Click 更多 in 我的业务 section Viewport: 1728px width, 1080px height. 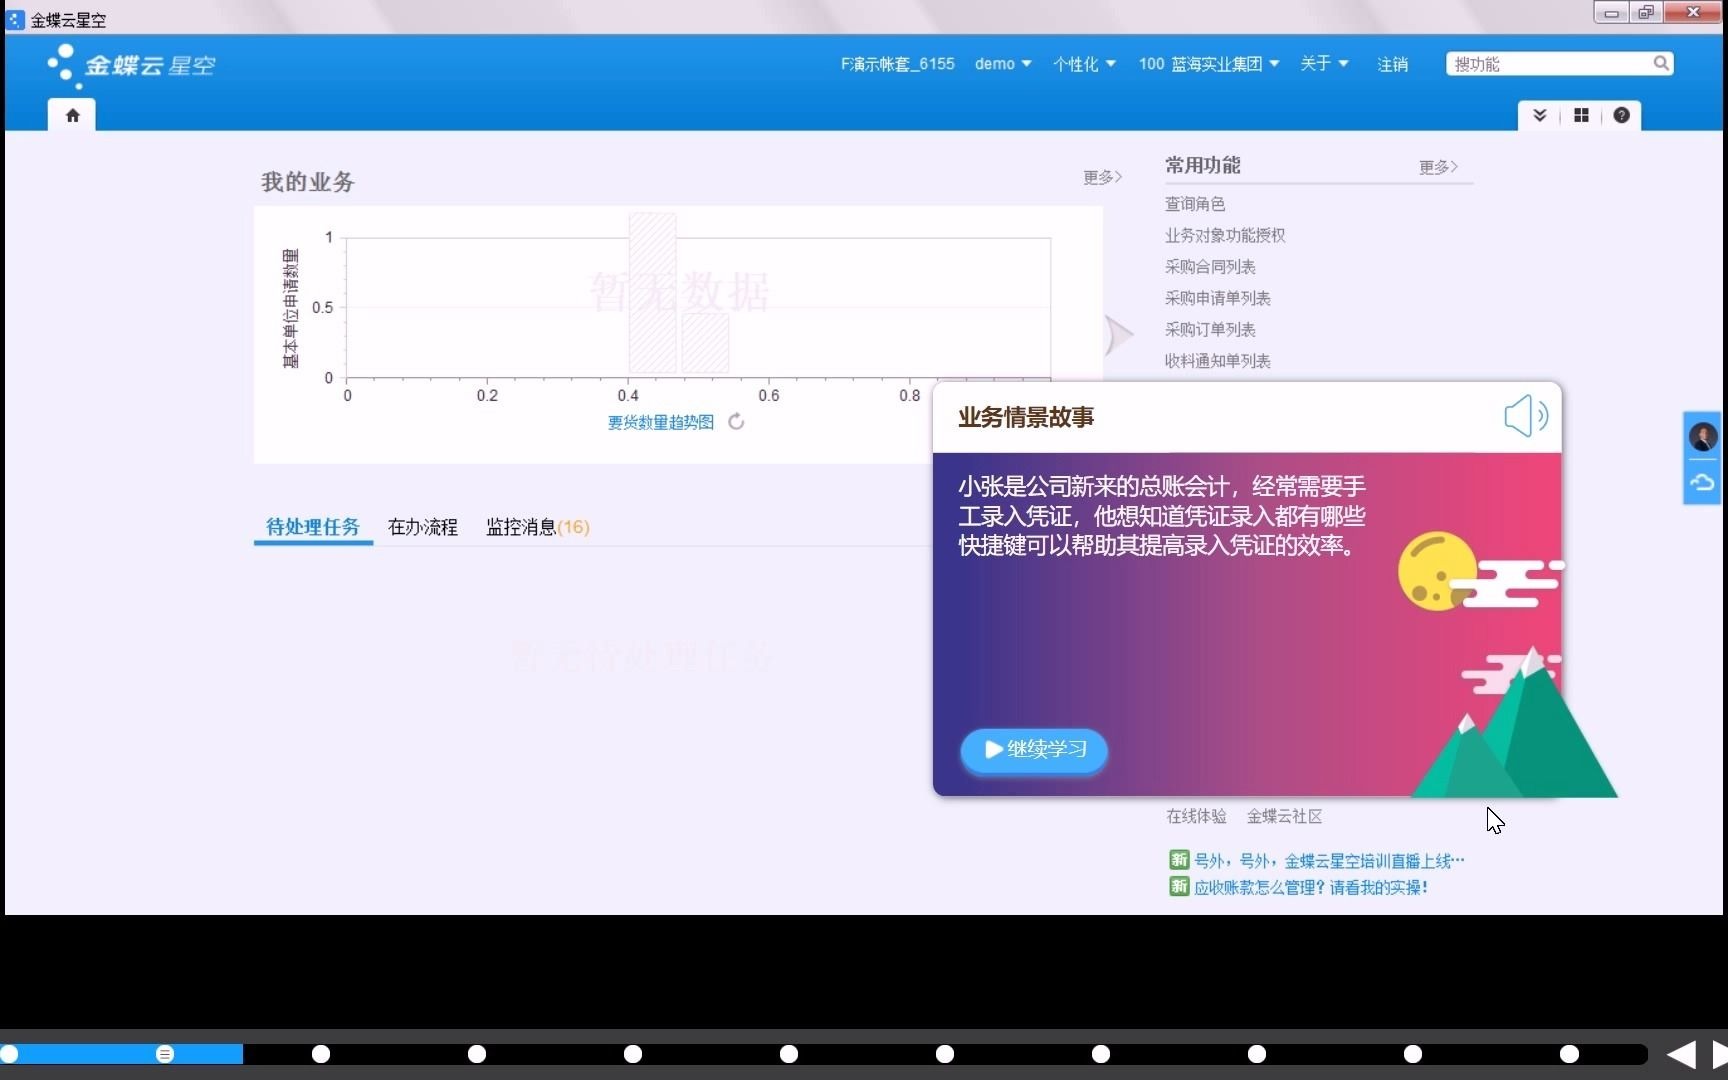coord(1102,177)
